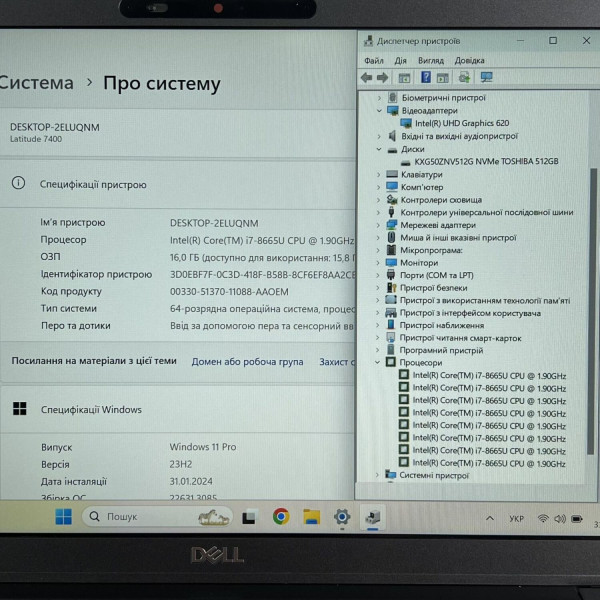
Task: Click the monitor scan-hardware toolbar icon
Action: [x=486, y=77]
